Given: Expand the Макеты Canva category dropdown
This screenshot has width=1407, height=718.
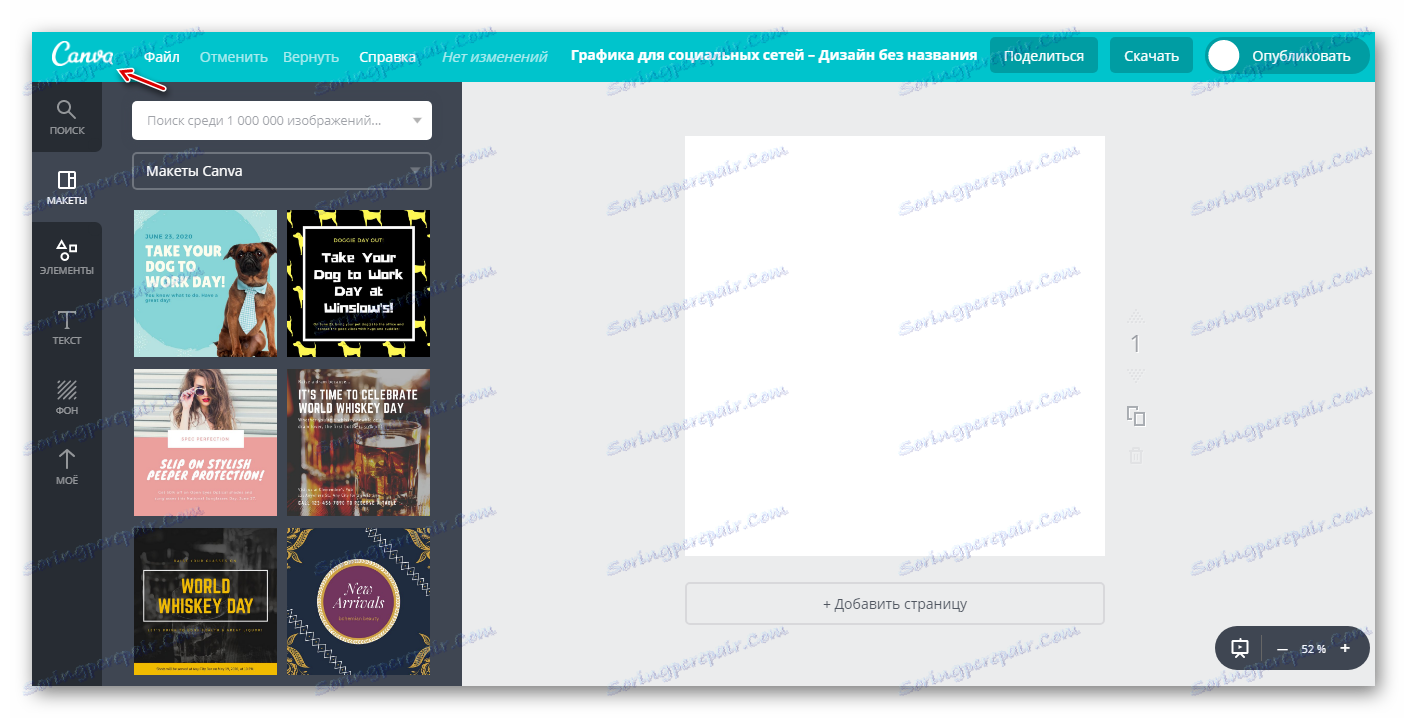Looking at the screenshot, I should tap(416, 171).
